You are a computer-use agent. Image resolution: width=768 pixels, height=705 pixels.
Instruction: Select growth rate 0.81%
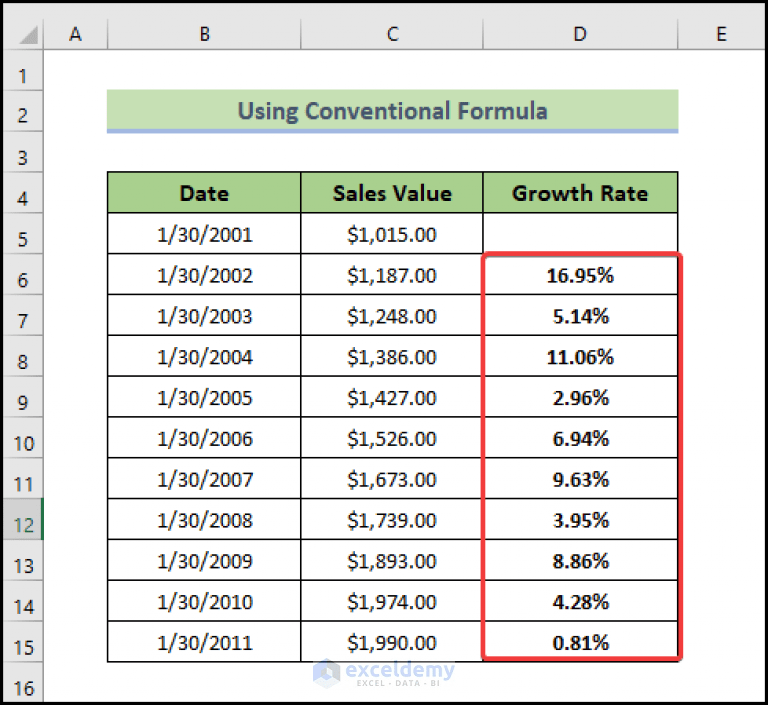[x=580, y=642]
